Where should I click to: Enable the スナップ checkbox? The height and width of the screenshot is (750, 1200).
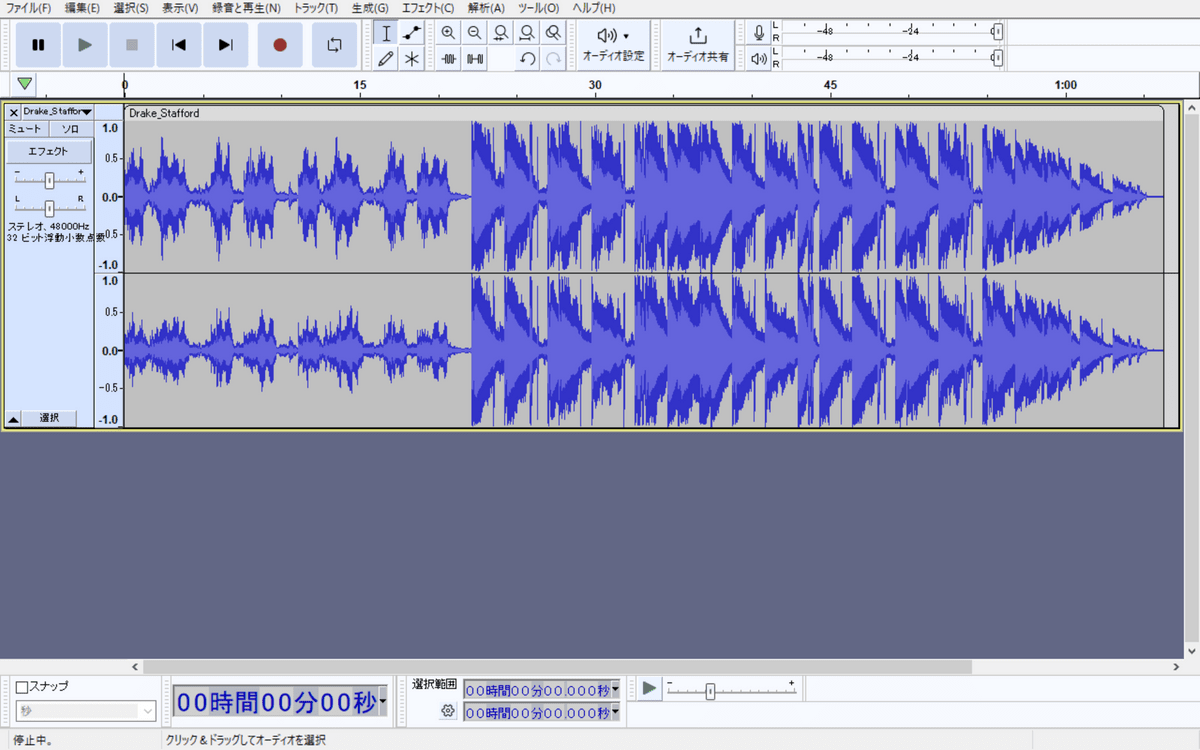pos(22,687)
